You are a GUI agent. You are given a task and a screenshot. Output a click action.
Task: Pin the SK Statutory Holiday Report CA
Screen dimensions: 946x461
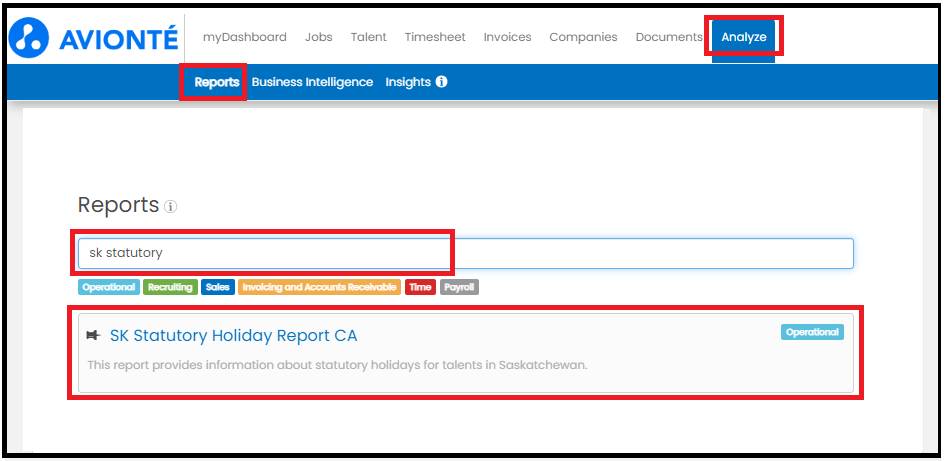pyautogui.click(x=93, y=335)
